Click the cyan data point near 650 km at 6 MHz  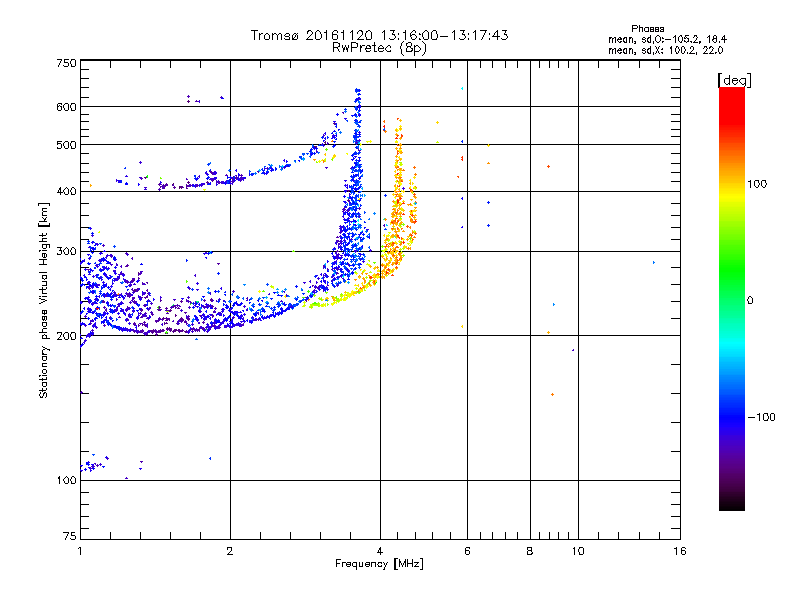pyautogui.click(x=462, y=88)
